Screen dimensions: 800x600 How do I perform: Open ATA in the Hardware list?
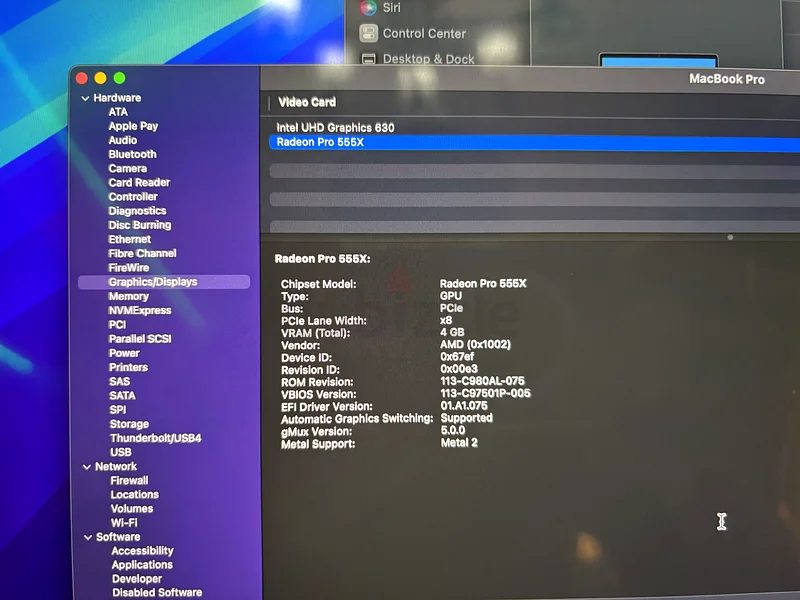[x=118, y=112]
